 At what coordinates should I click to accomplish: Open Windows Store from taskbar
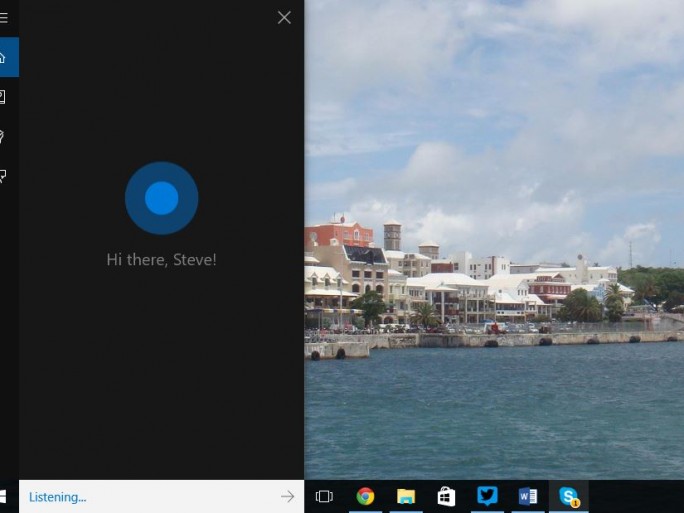[446, 496]
